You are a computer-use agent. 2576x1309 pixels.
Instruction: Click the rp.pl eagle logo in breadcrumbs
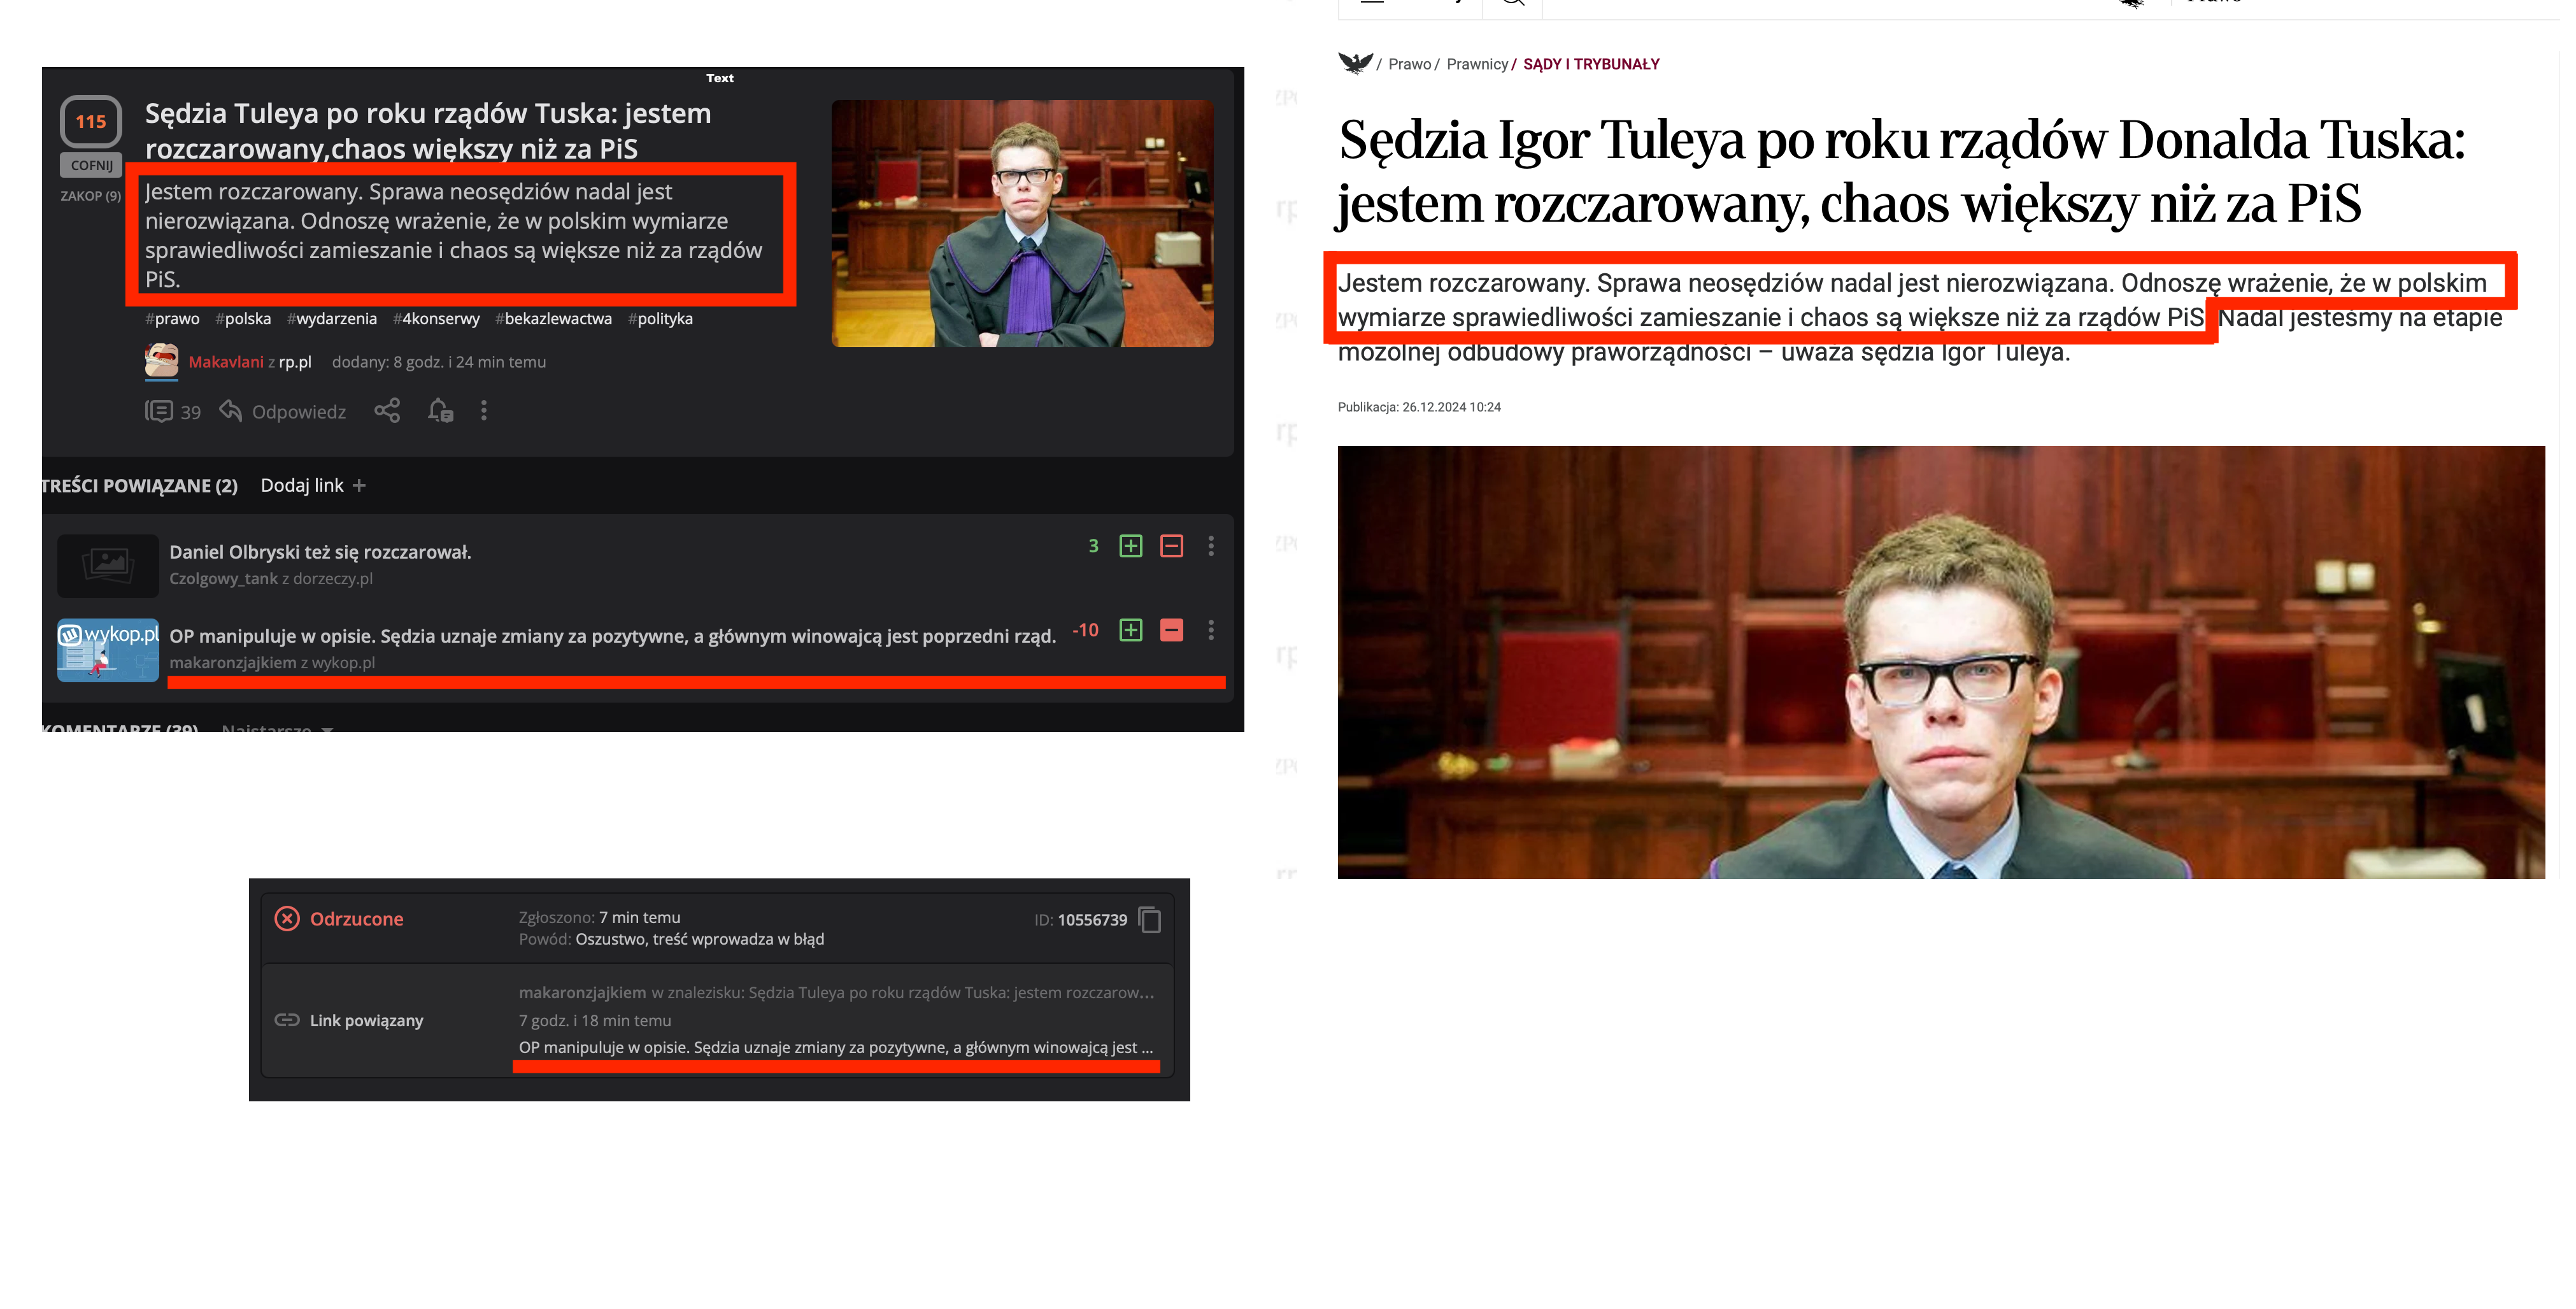click(x=1355, y=64)
